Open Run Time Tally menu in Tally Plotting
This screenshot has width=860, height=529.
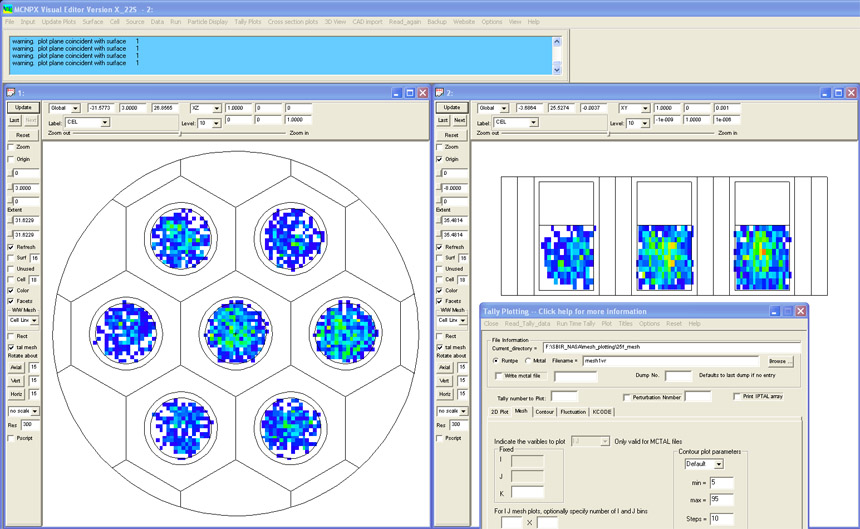pos(575,323)
